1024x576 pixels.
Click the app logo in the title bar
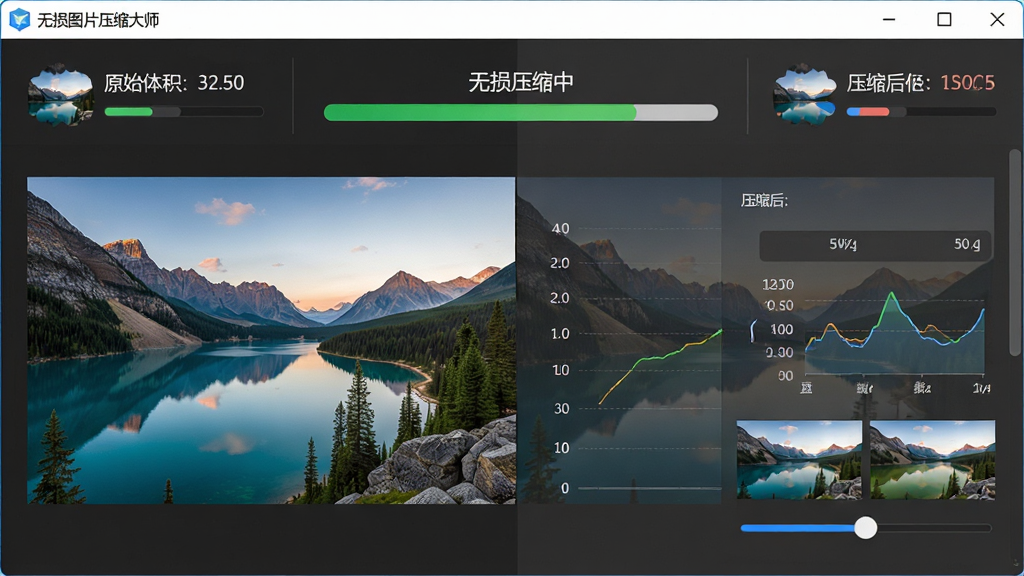(20, 20)
